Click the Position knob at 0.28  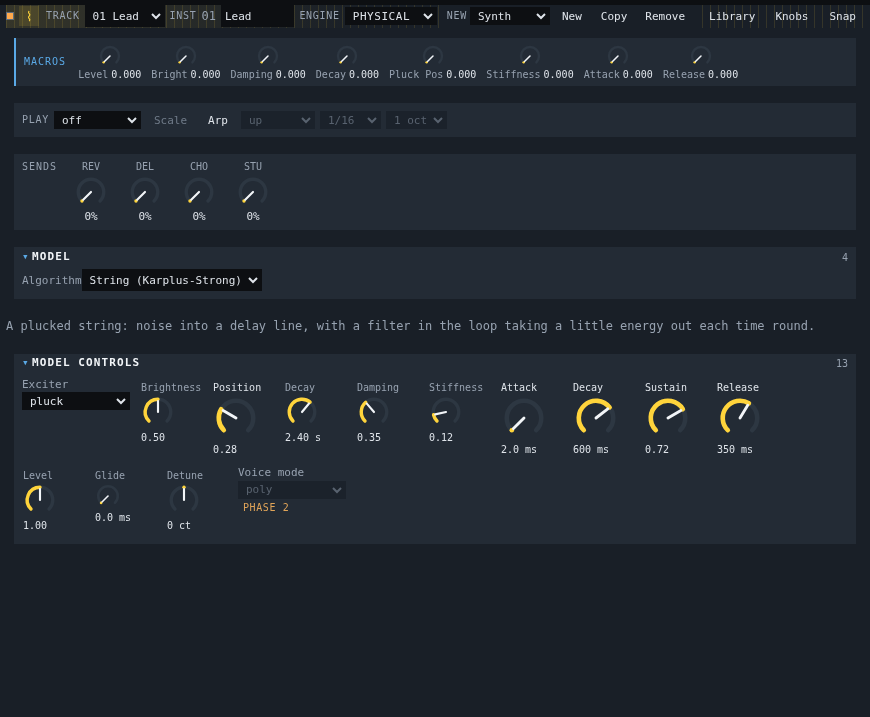click(x=235, y=418)
